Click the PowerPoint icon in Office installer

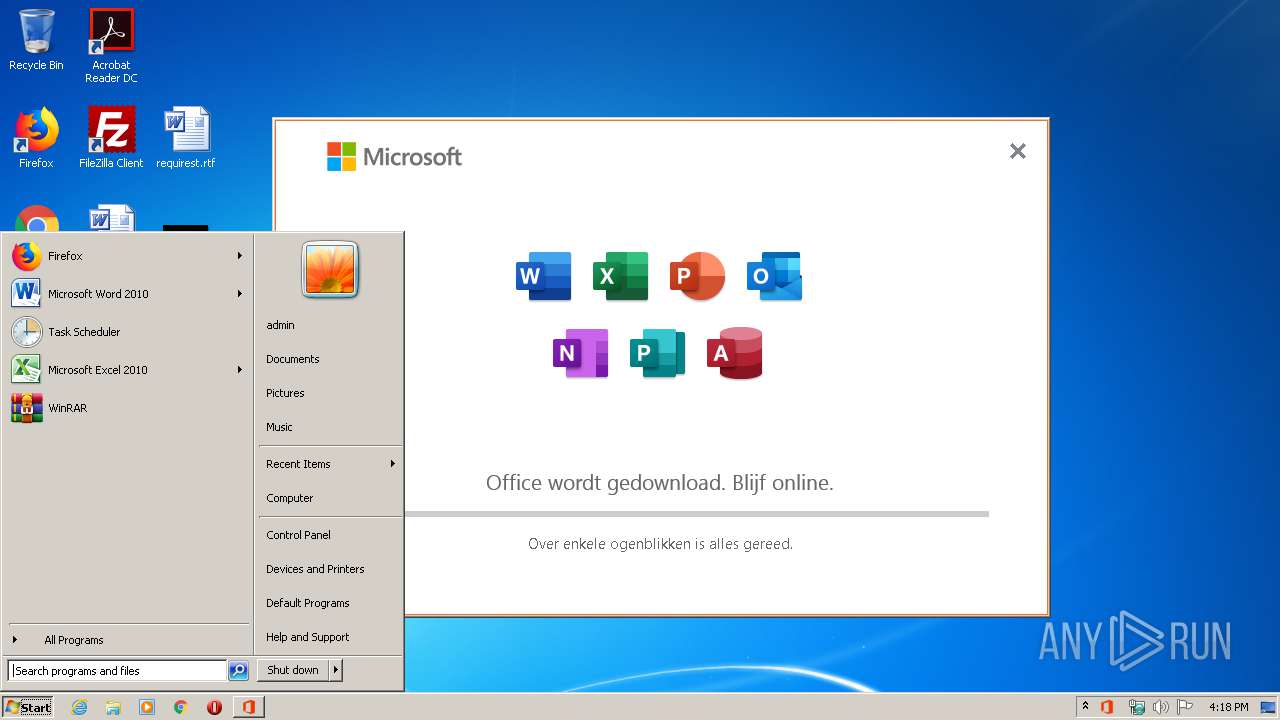[x=697, y=276]
